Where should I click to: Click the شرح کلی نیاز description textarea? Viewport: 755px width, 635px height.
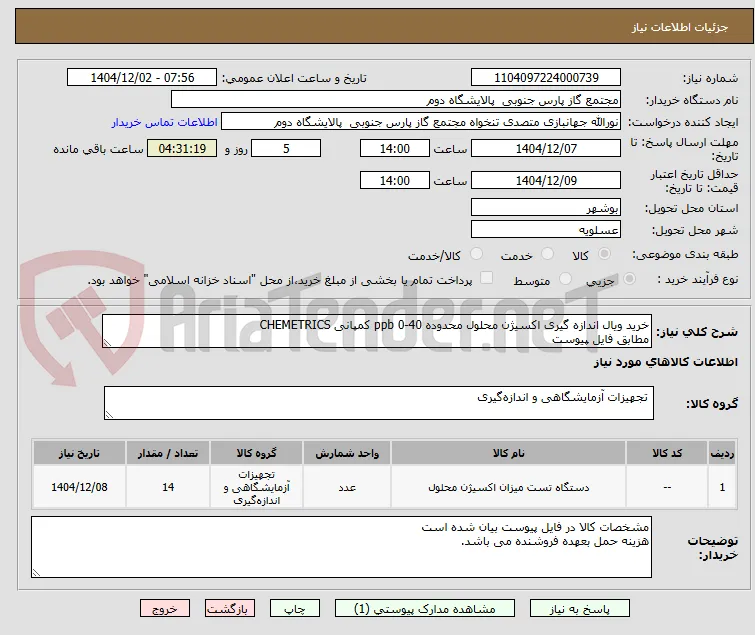377,331
